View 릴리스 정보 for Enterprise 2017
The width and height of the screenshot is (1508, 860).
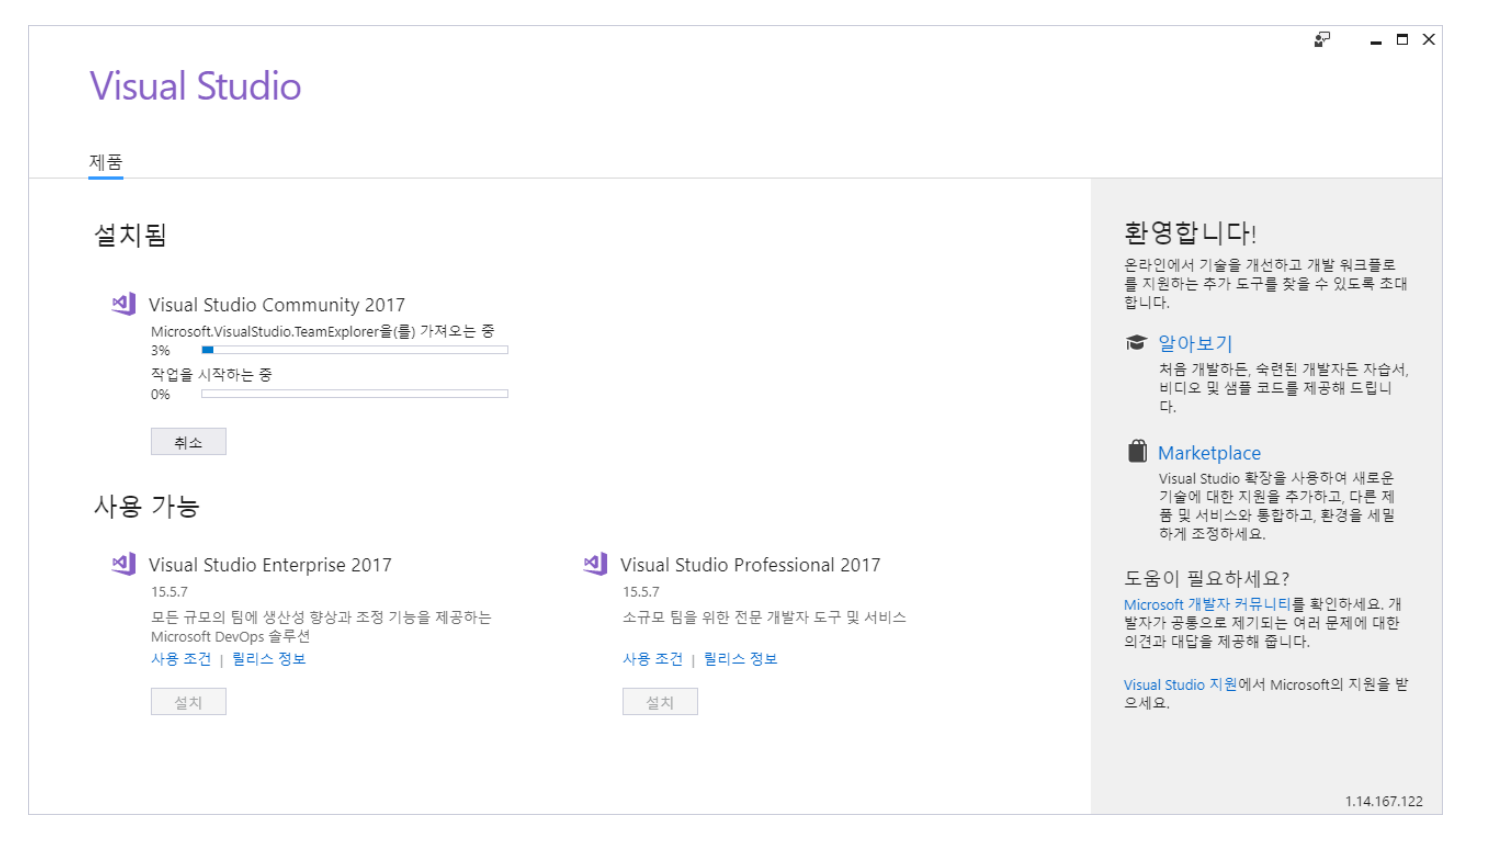tap(269, 658)
